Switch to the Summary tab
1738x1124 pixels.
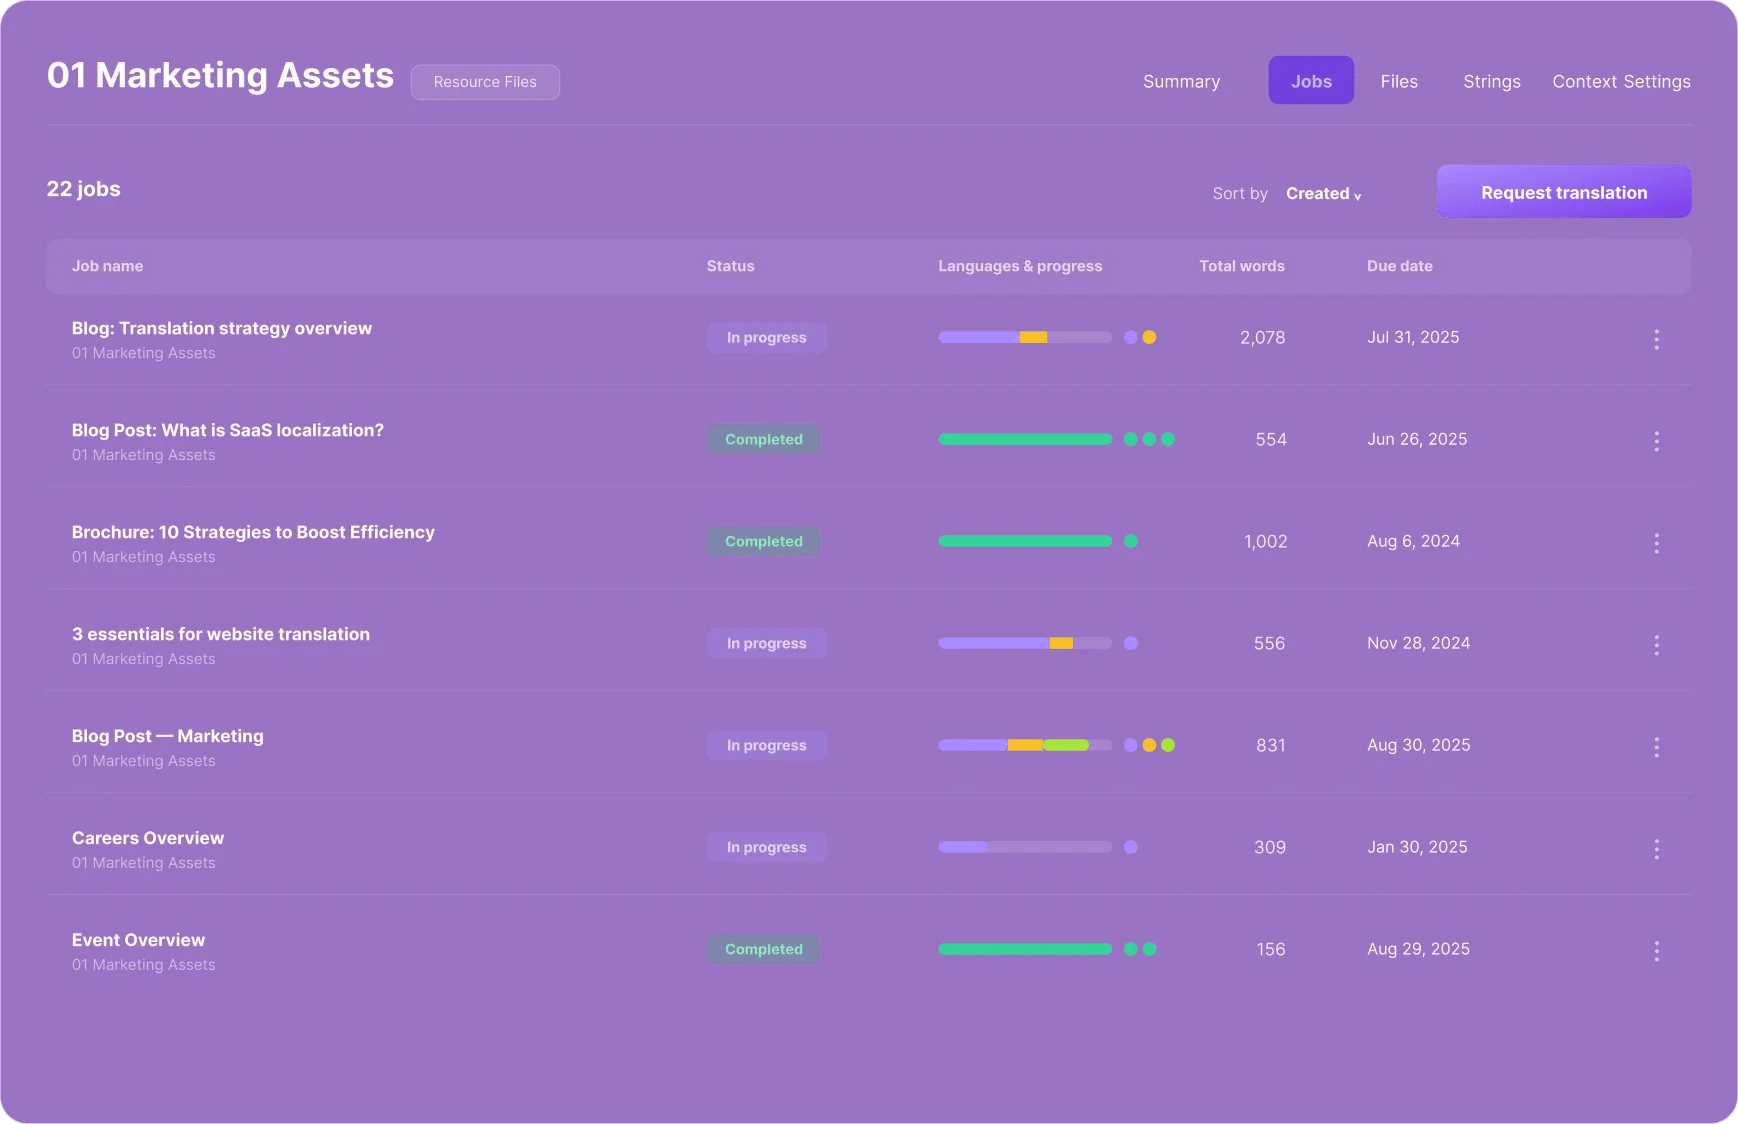1181,81
